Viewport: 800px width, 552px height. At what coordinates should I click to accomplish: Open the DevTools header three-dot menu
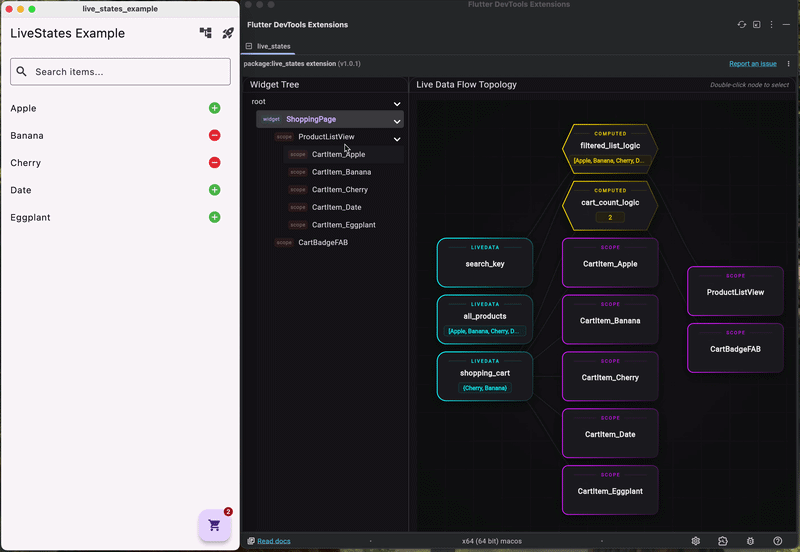tap(771, 24)
